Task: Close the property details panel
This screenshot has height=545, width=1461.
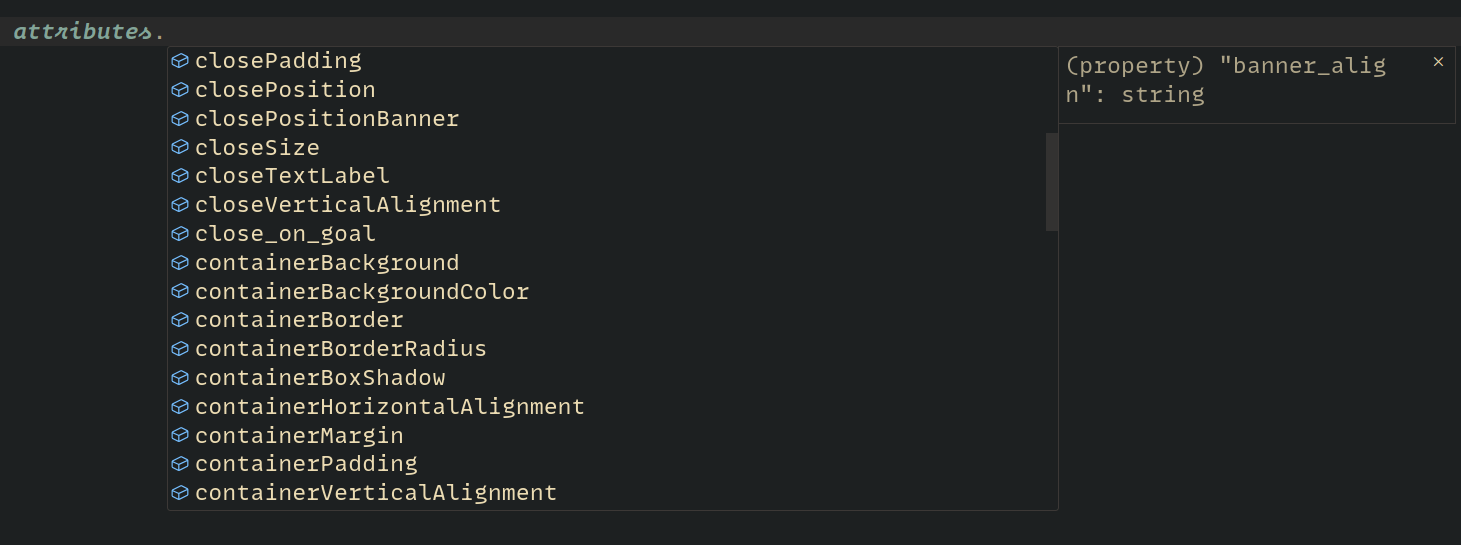Action: click(x=1438, y=62)
